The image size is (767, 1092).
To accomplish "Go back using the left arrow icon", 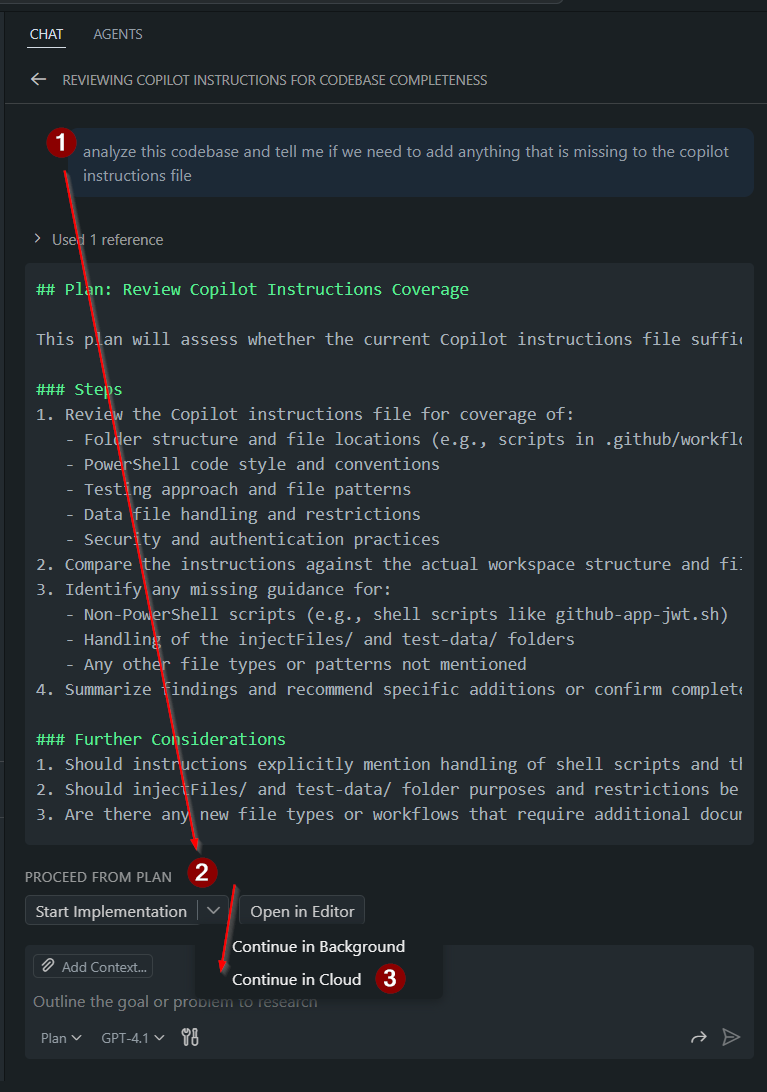I will click(x=38, y=79).
